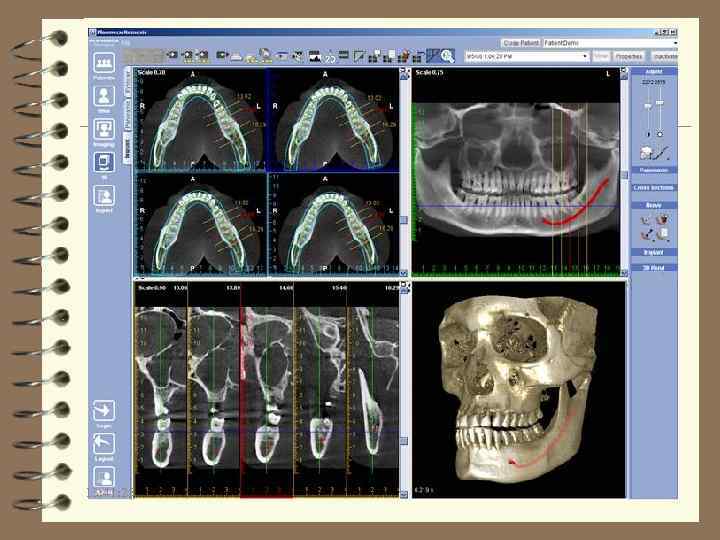Click the first camera capture toolbar icon

pyautogui.click(x=172, y=56)
